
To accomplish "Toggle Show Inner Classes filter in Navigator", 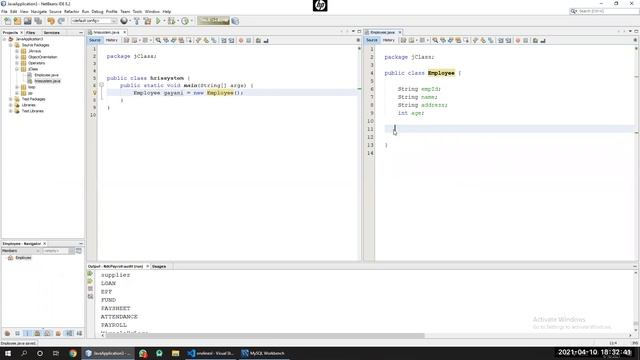I will [48, 333].
